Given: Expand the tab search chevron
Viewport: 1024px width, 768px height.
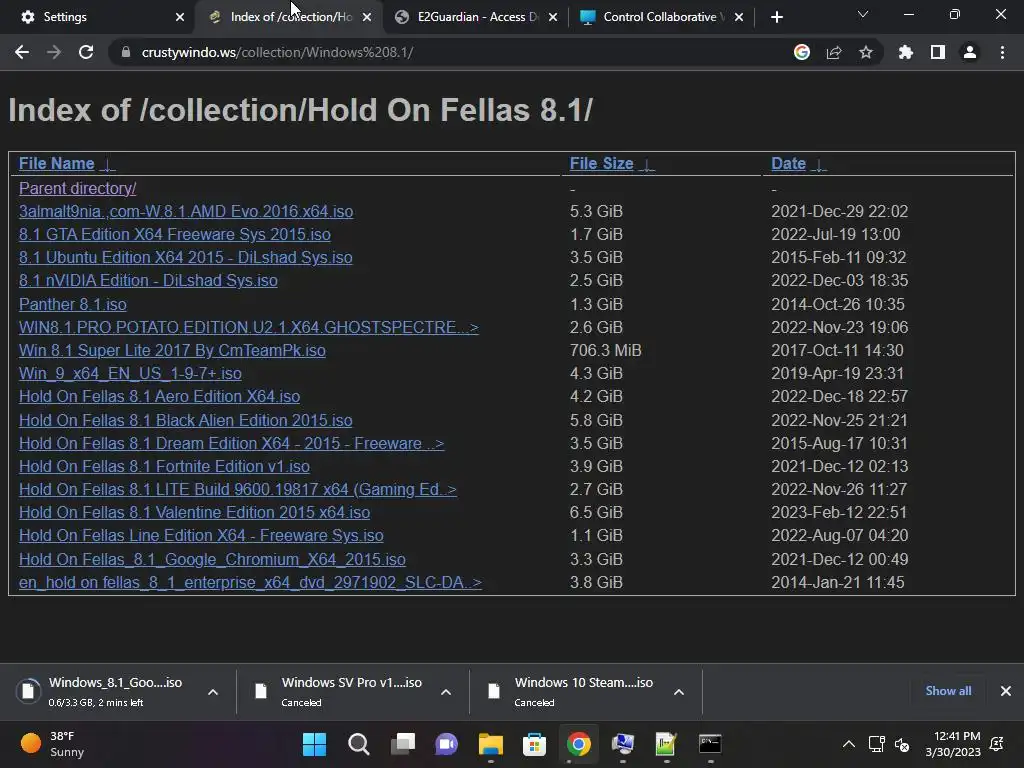Looking at the screenshot, I should tap(863, 14).
